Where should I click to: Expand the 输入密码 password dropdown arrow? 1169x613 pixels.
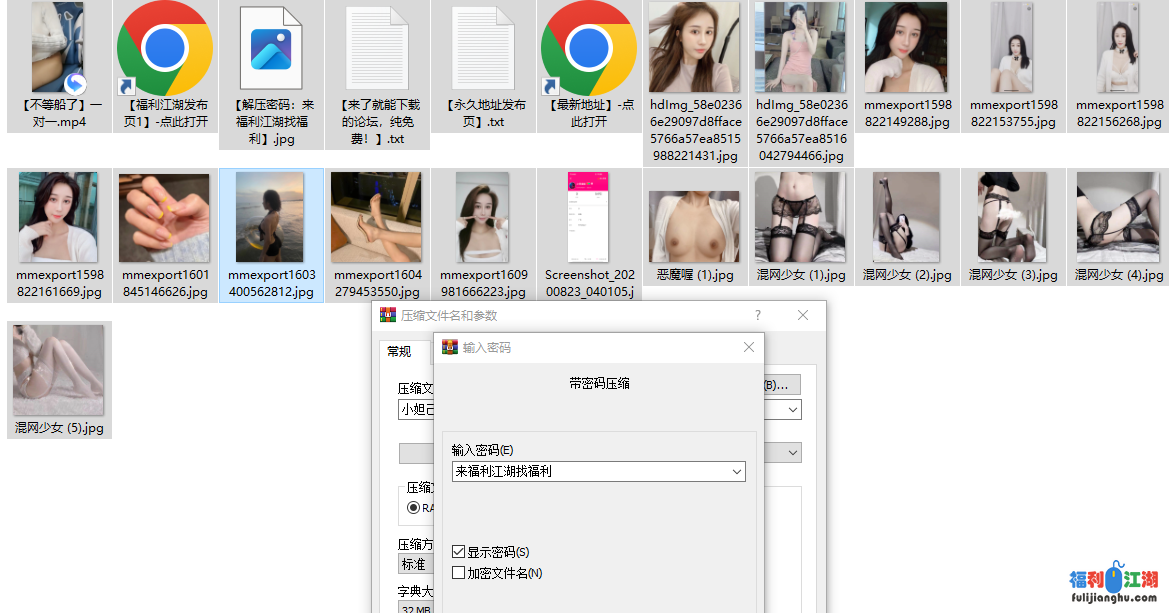pos(737,471)
